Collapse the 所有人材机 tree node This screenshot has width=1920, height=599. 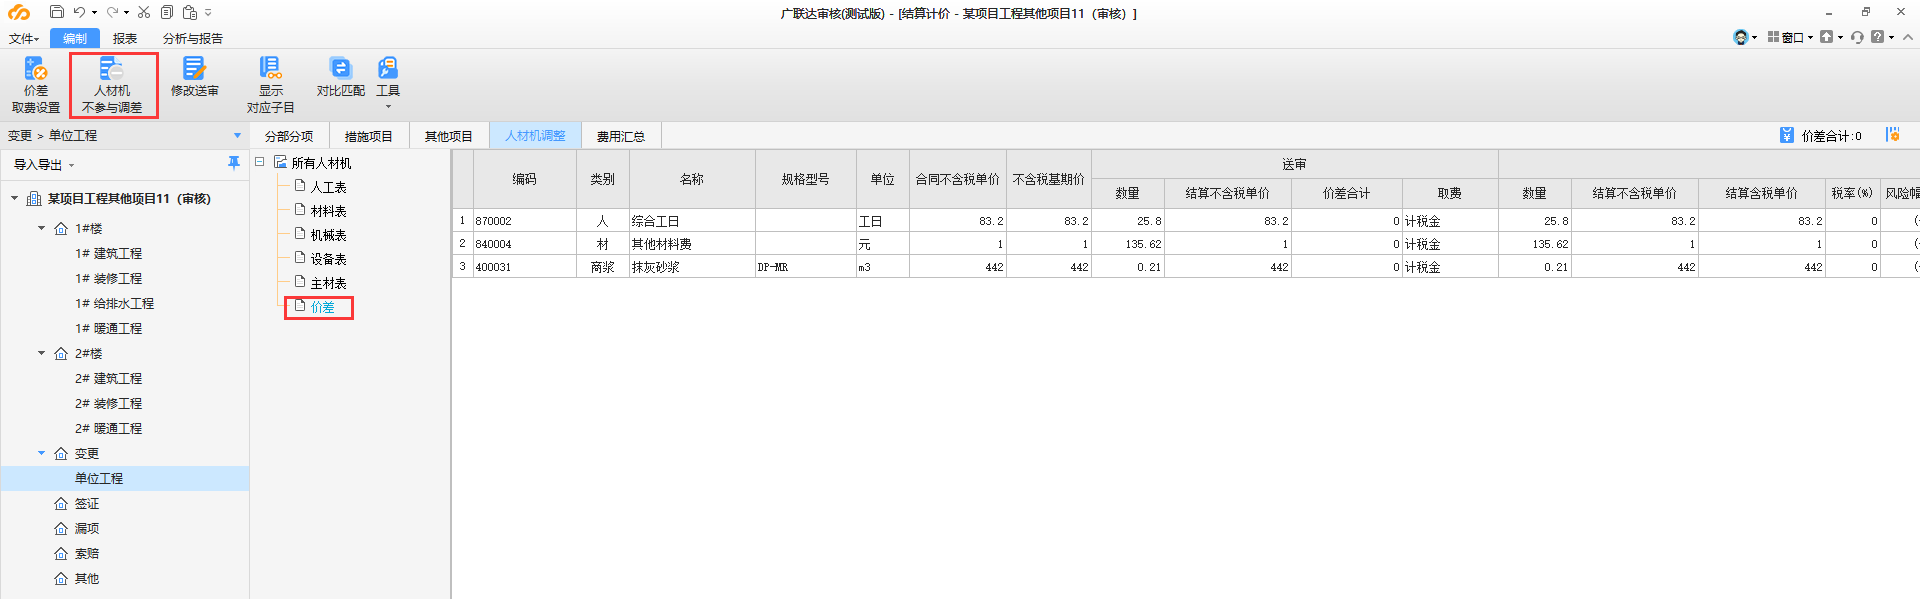coord(260,162)
